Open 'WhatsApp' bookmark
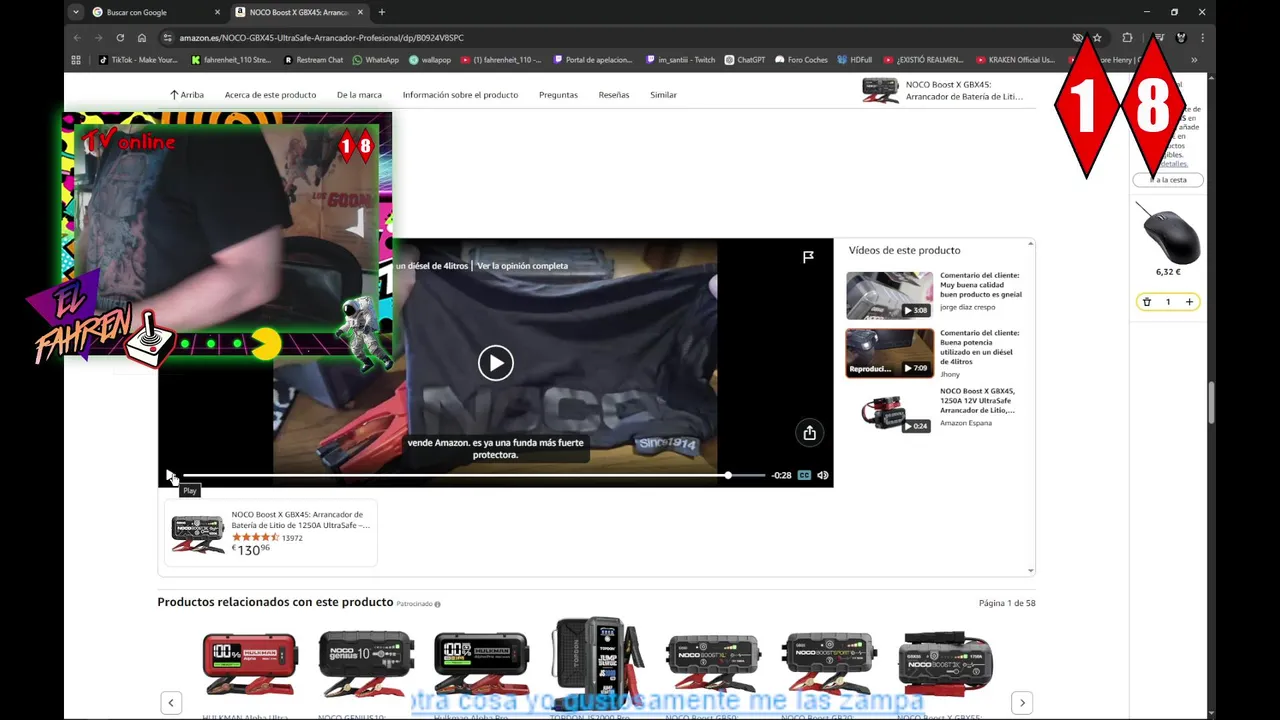Viewport: 1280px width, 720px height. 375,60
